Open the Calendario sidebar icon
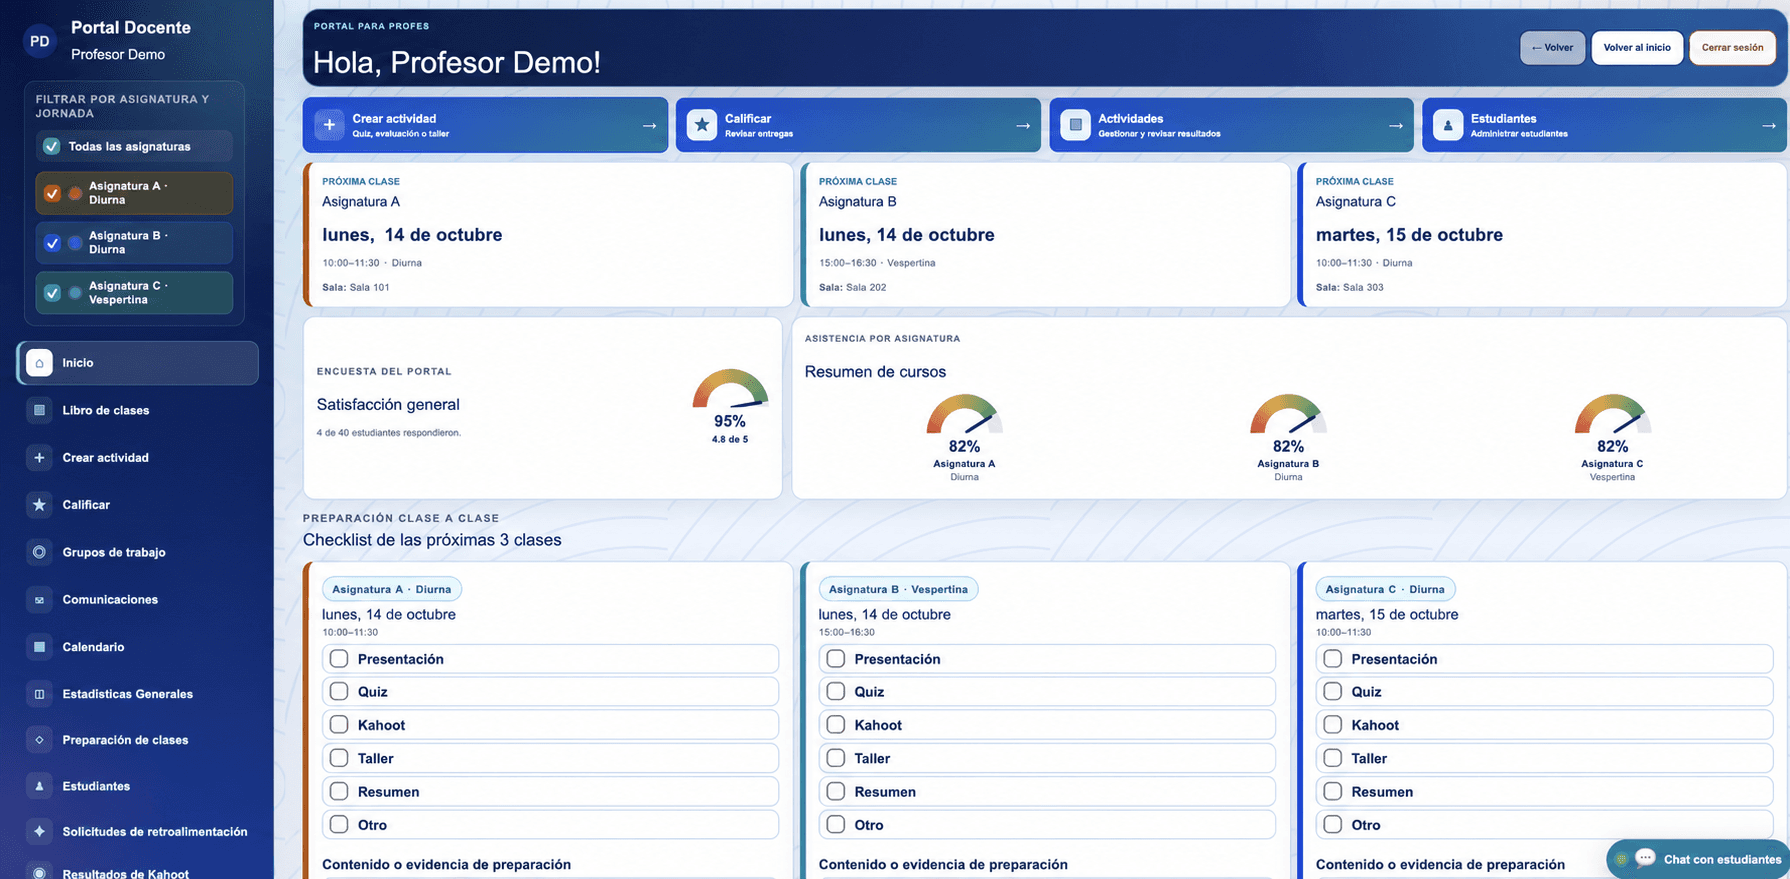This screenshot has height=879, width=1790. click(39, 647)
